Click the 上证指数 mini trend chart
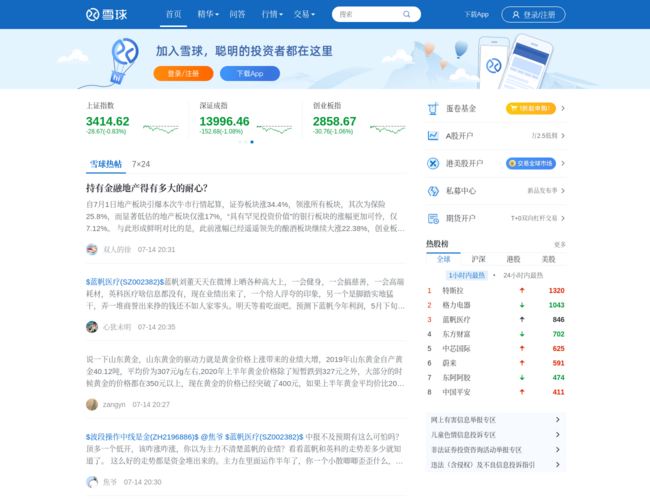The width and height of the screenshot is (650, 500). click(161, 129)
